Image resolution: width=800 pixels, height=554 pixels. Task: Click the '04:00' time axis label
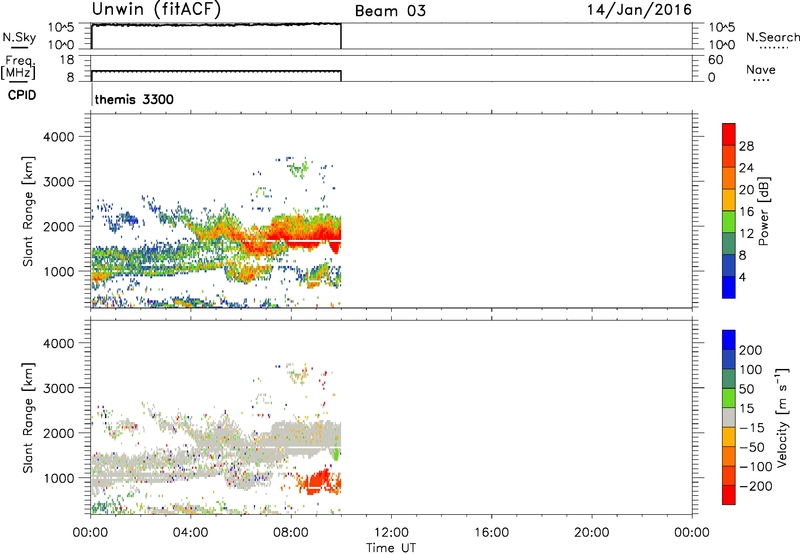[x=190, y=533]
